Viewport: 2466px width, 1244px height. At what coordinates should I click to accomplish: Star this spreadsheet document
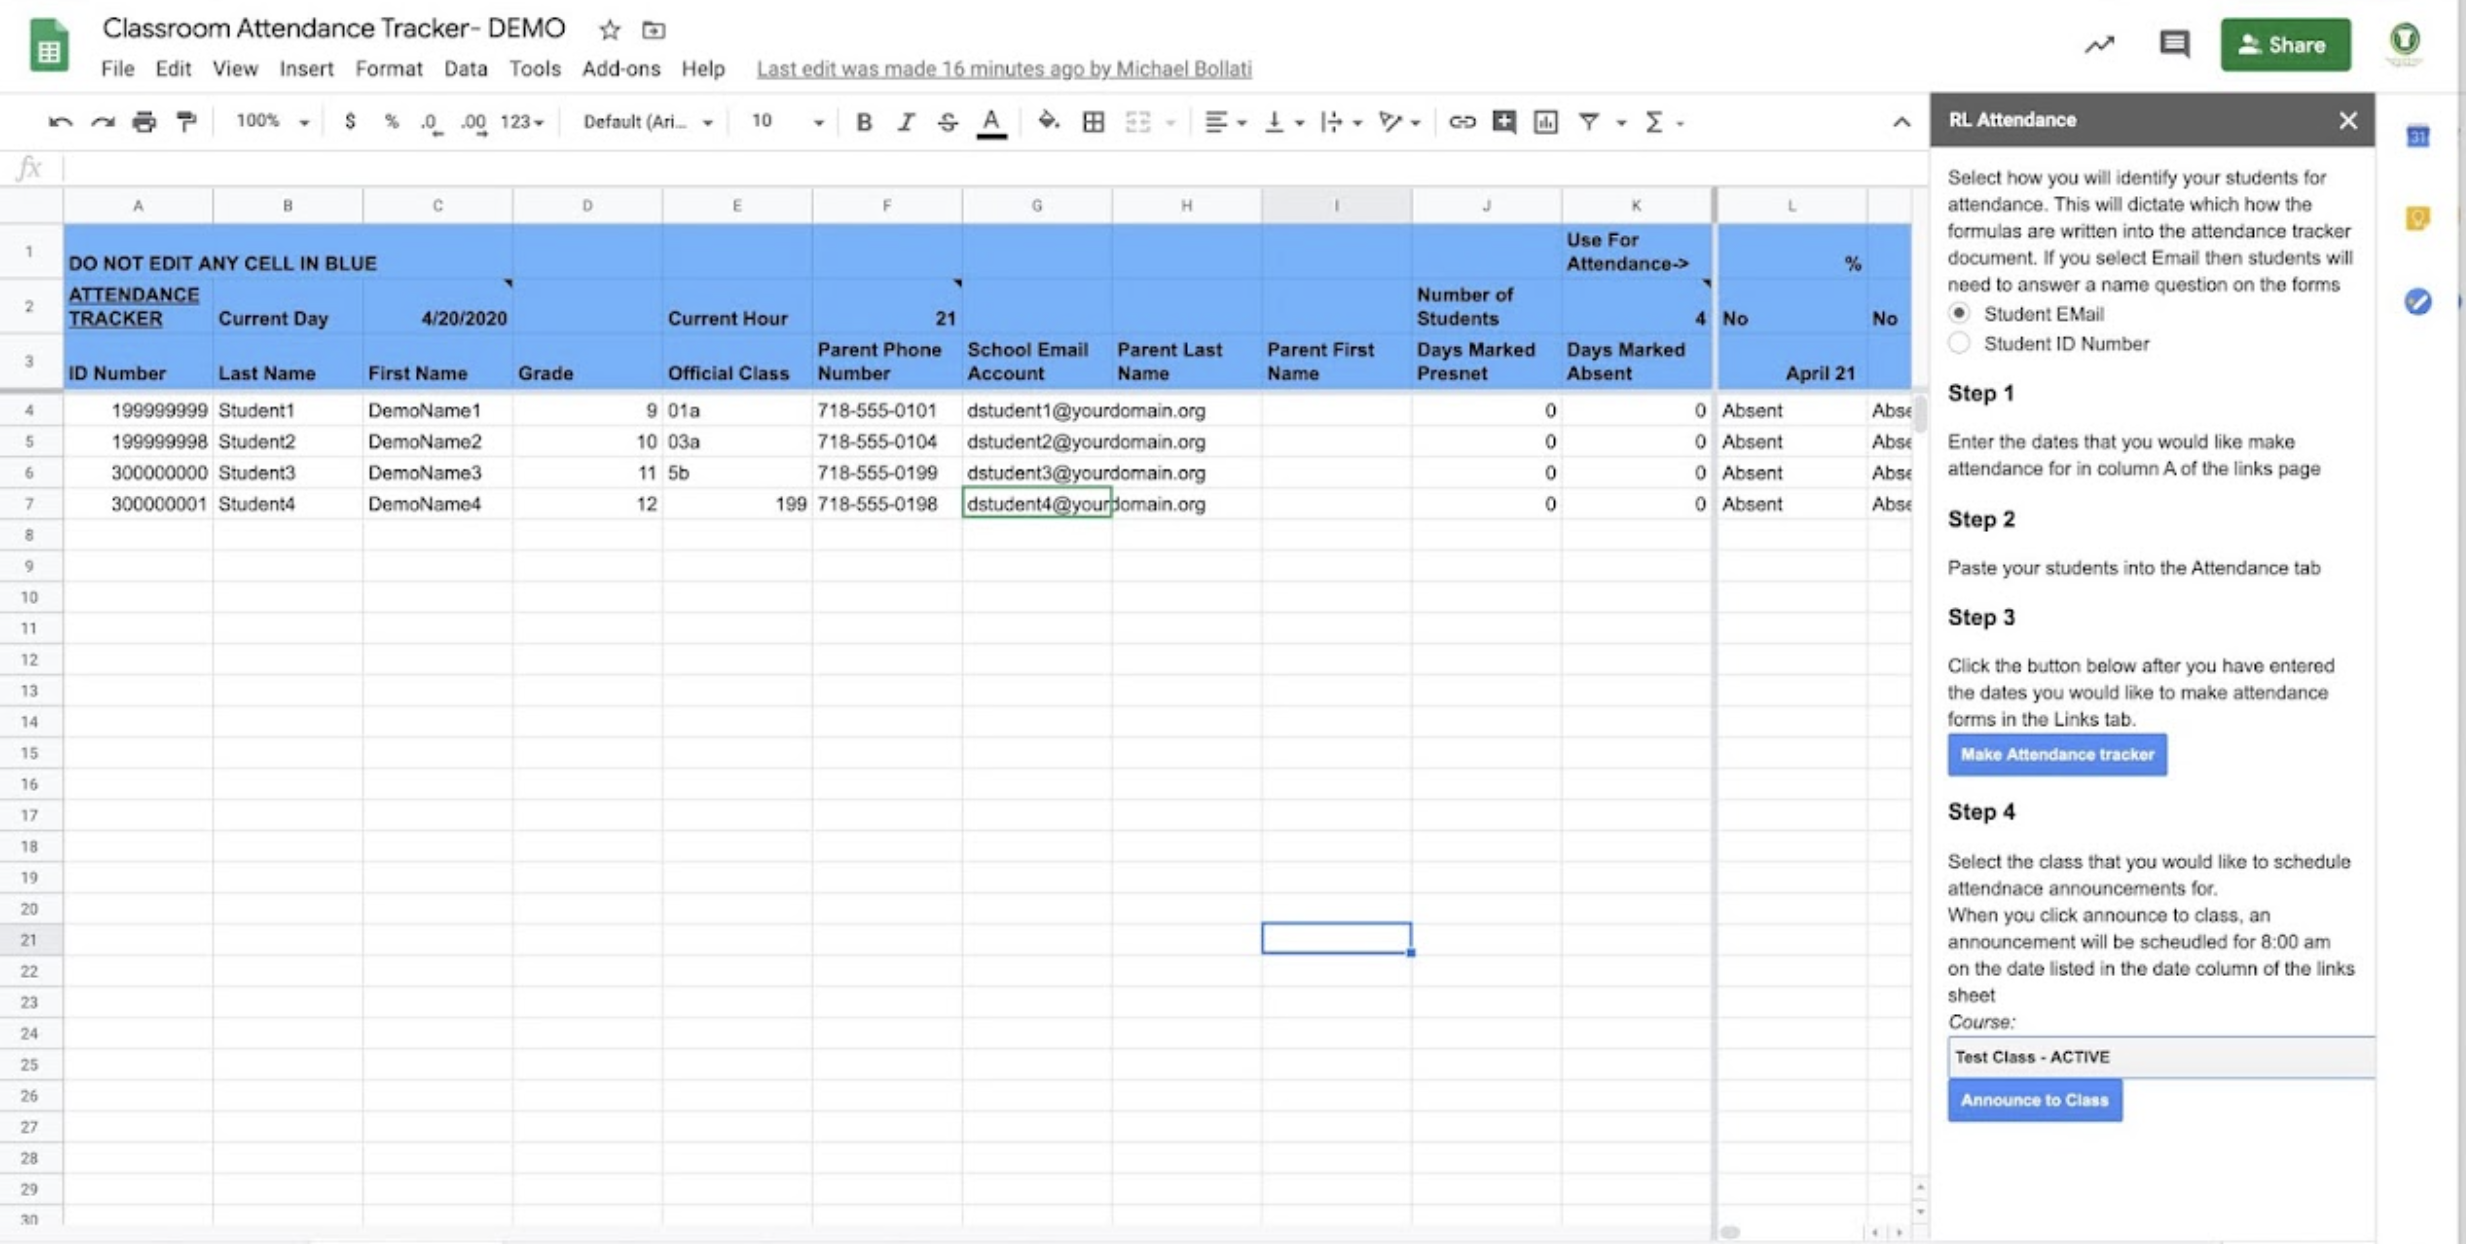pyautogui.click(x=609, y=30)
